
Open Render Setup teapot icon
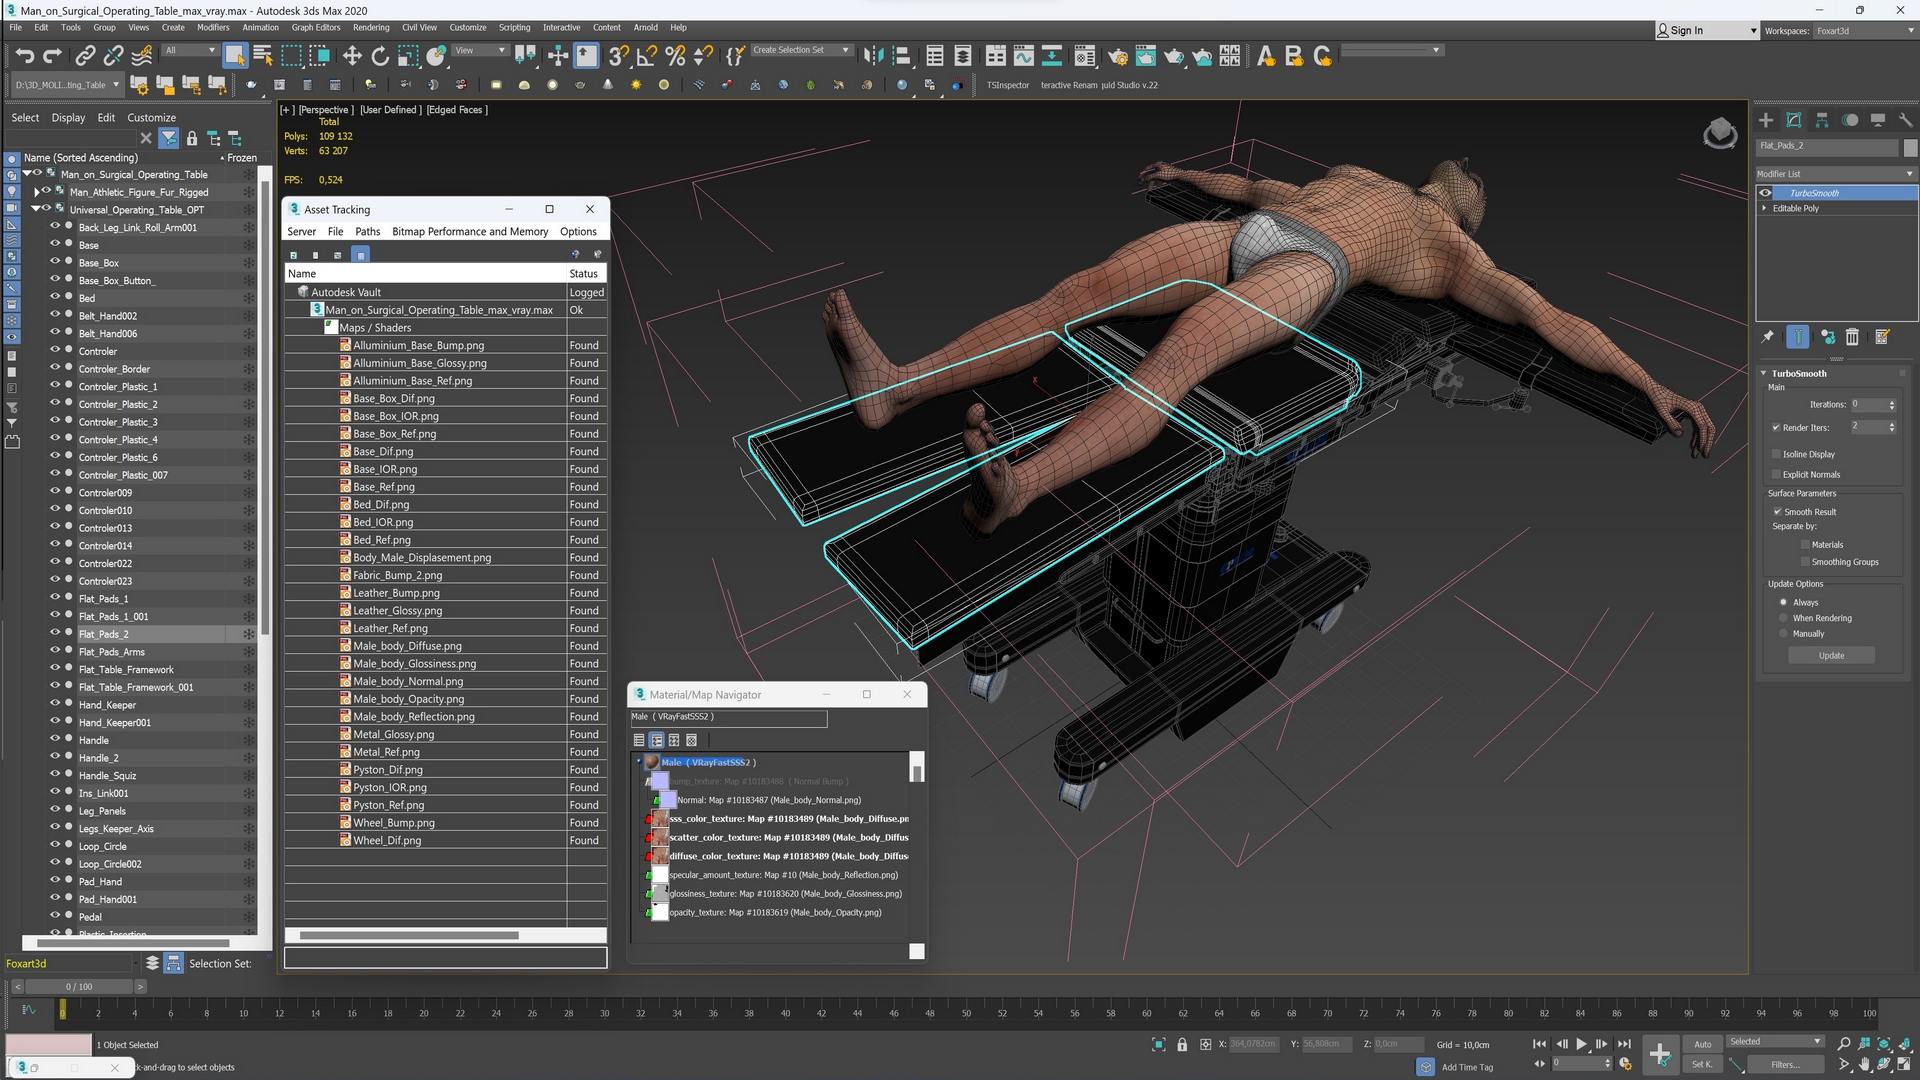(x=1117, y=56)
